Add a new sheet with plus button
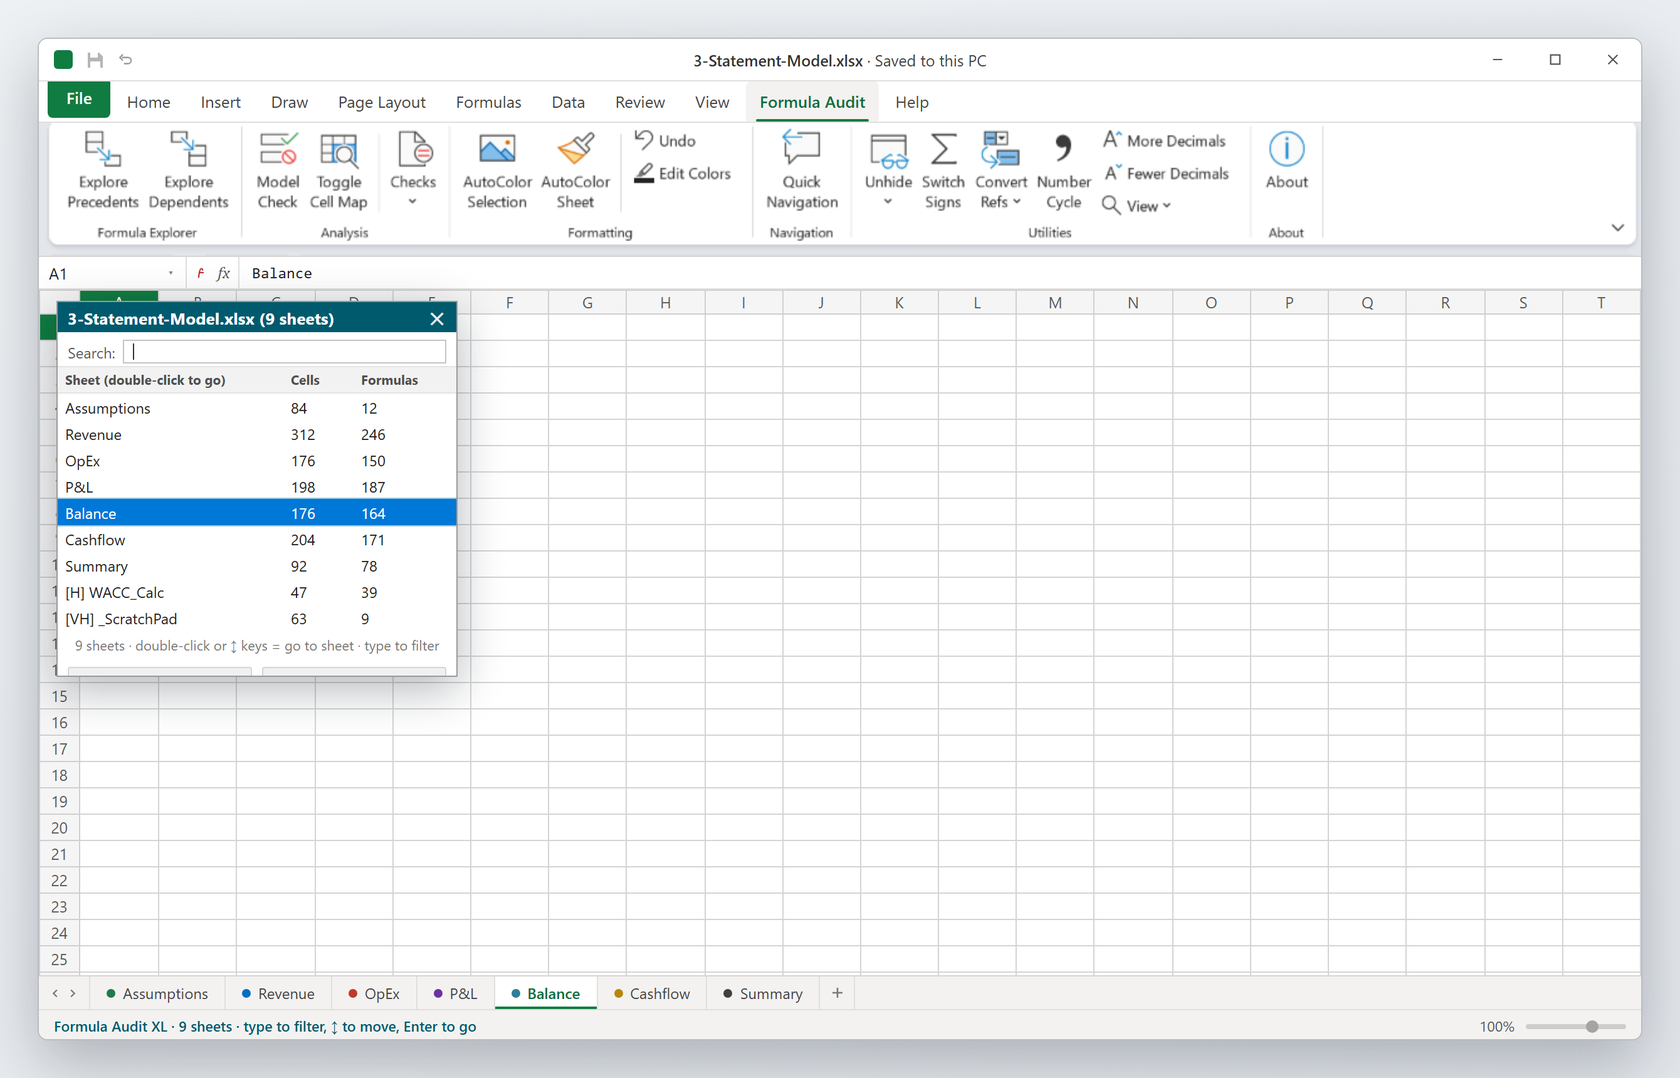The height and width of the screenshot is (1078, 1680). (x=837, y=993)
